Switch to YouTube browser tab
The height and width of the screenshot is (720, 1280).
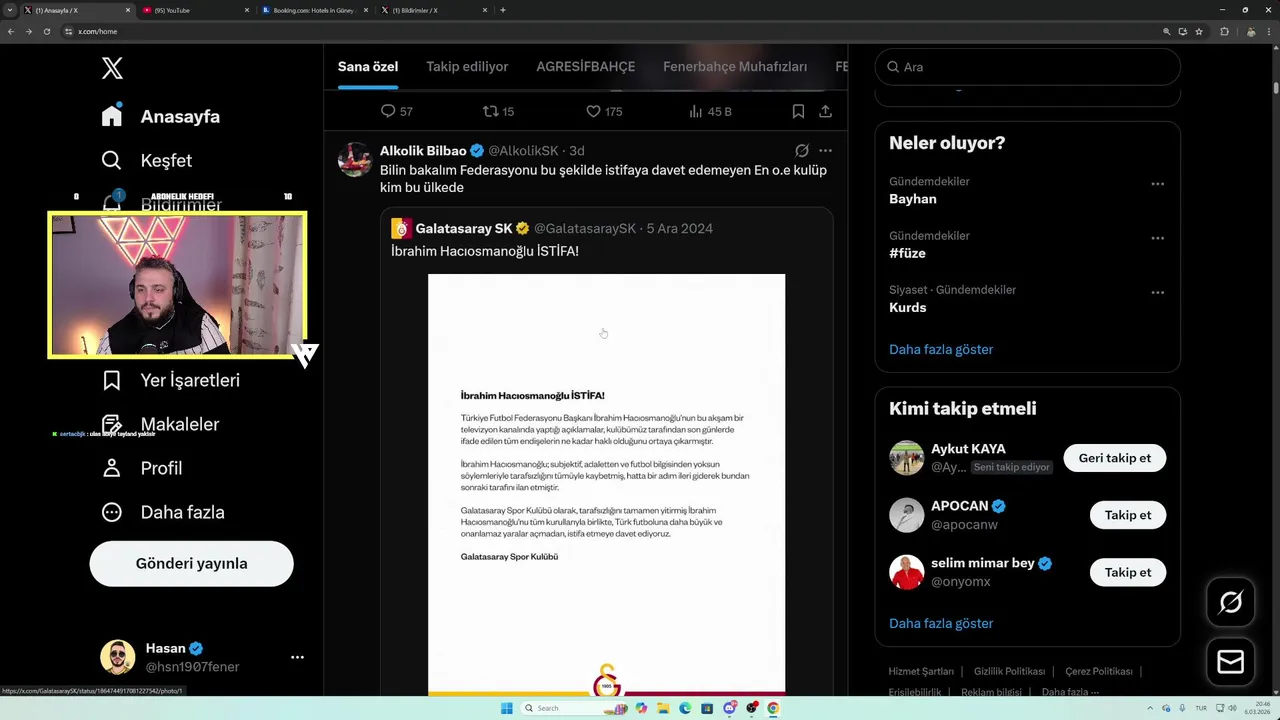pos(196,10)
